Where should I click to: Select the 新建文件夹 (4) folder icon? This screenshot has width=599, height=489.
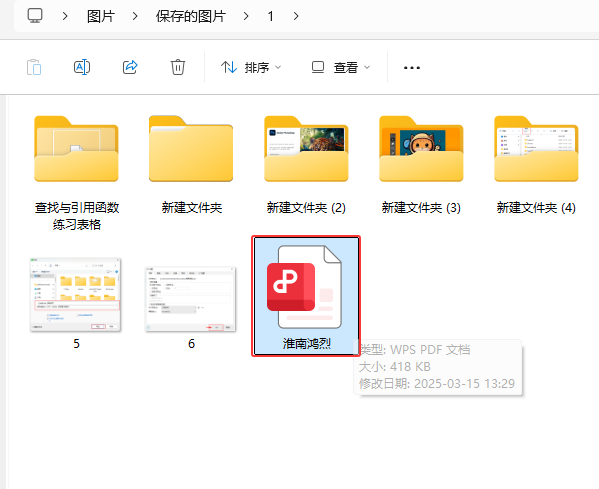(x=536, y=149)
